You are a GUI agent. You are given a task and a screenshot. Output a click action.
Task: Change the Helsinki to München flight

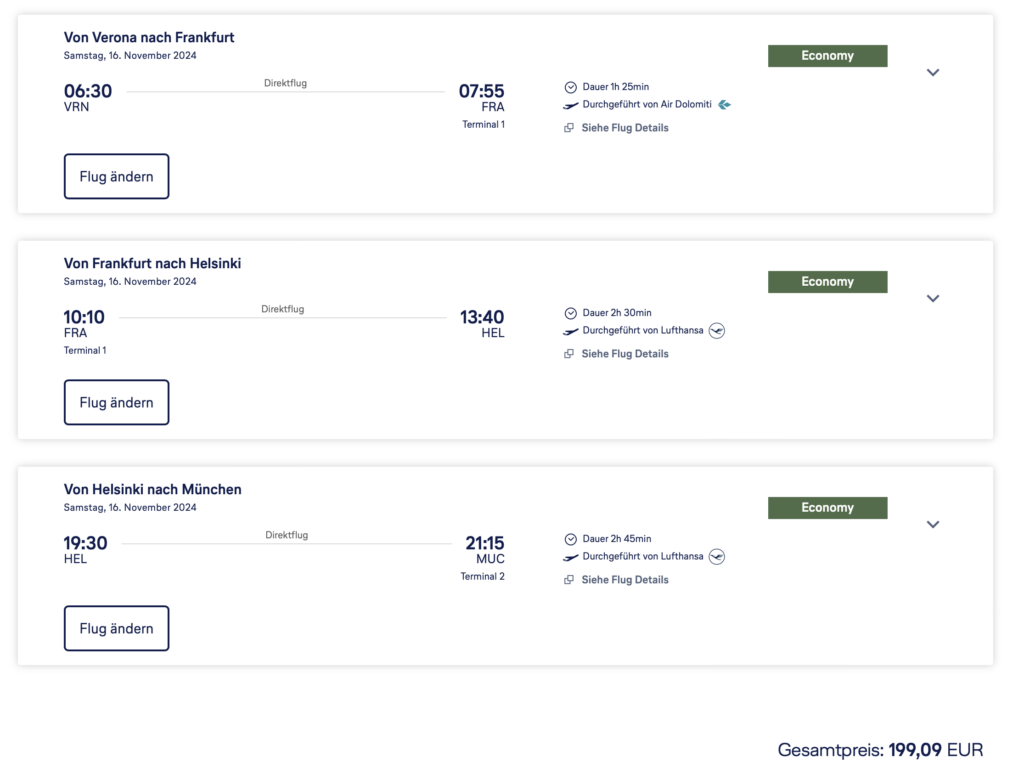click(116, 628)
